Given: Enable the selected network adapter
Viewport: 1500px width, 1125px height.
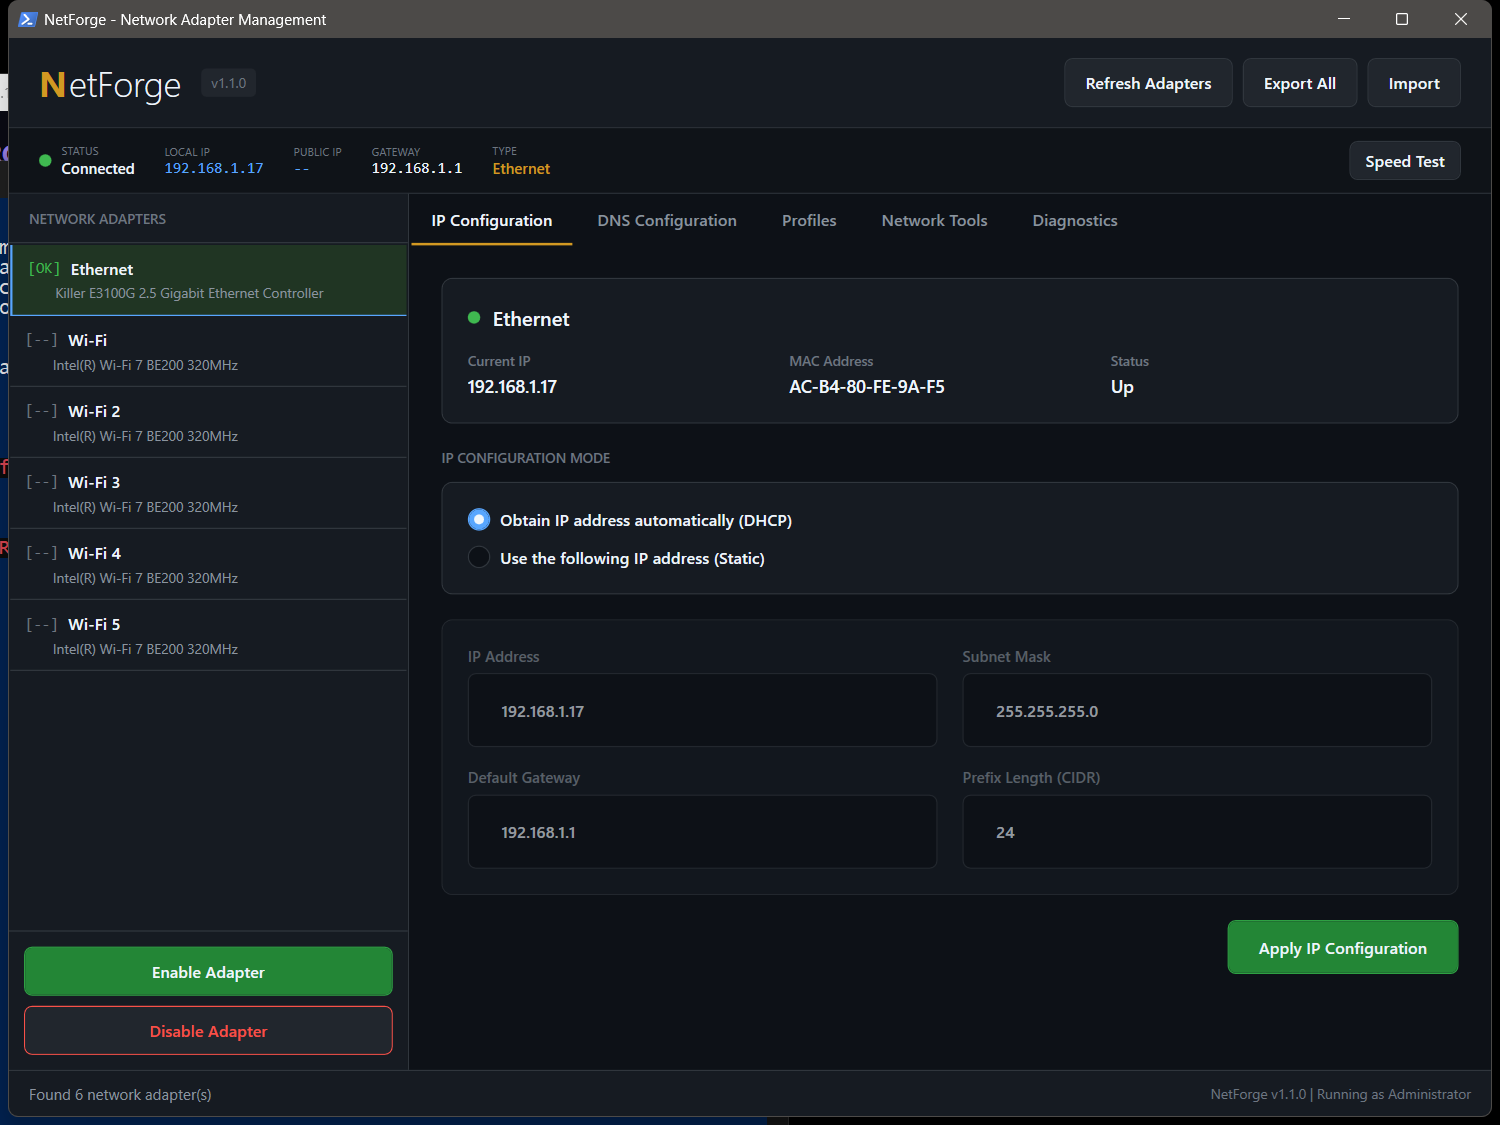Looking at the screenshot, I should (x=208, y=971).
